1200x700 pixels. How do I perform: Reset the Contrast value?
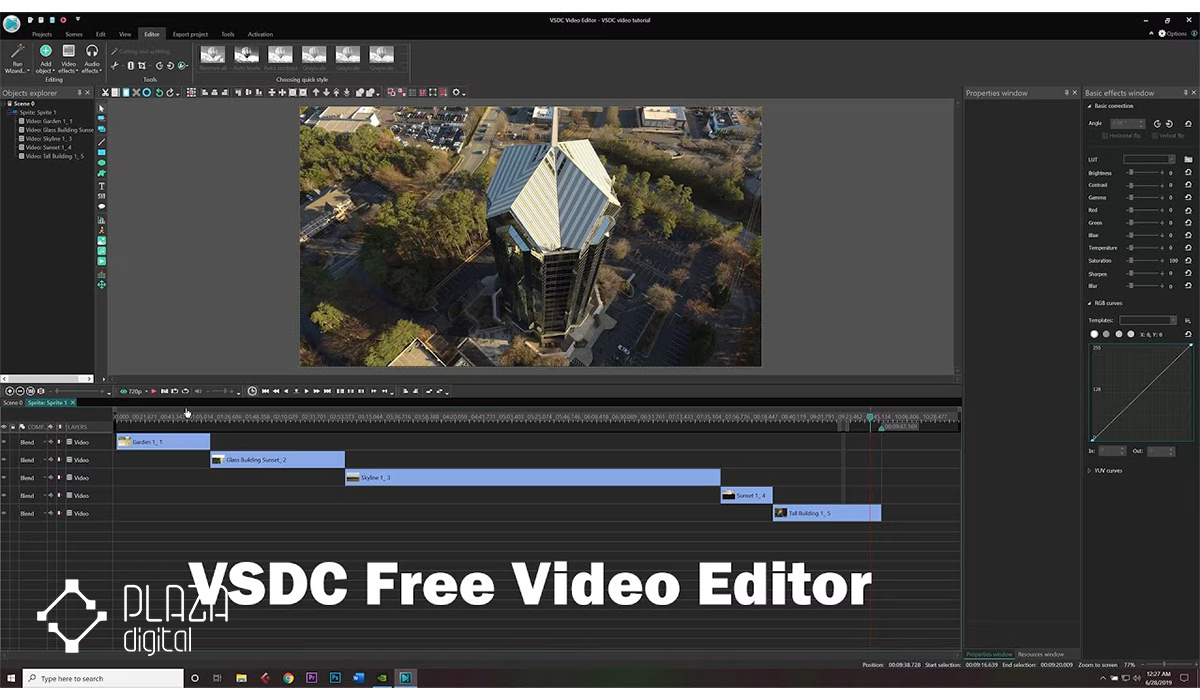pos(1188,185)
